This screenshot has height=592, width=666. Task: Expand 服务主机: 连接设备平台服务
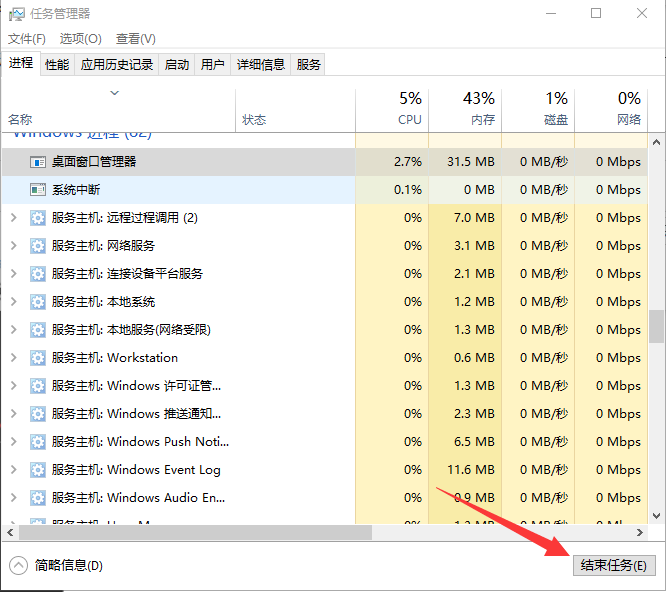14,274
